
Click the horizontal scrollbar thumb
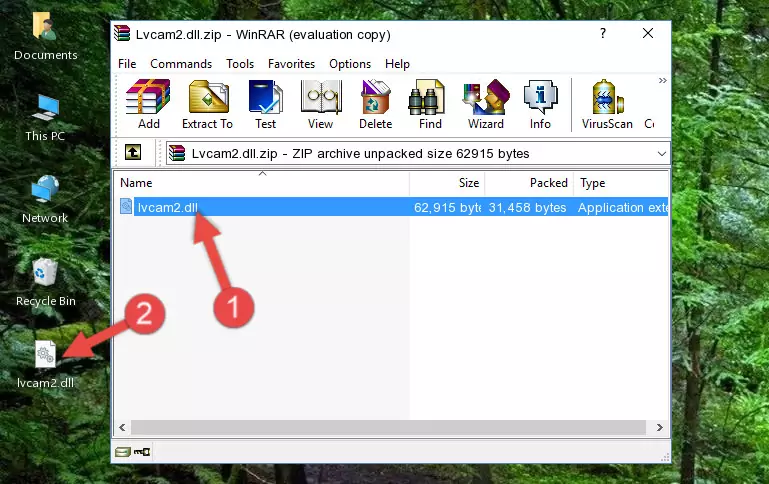[x=388, y=428]
